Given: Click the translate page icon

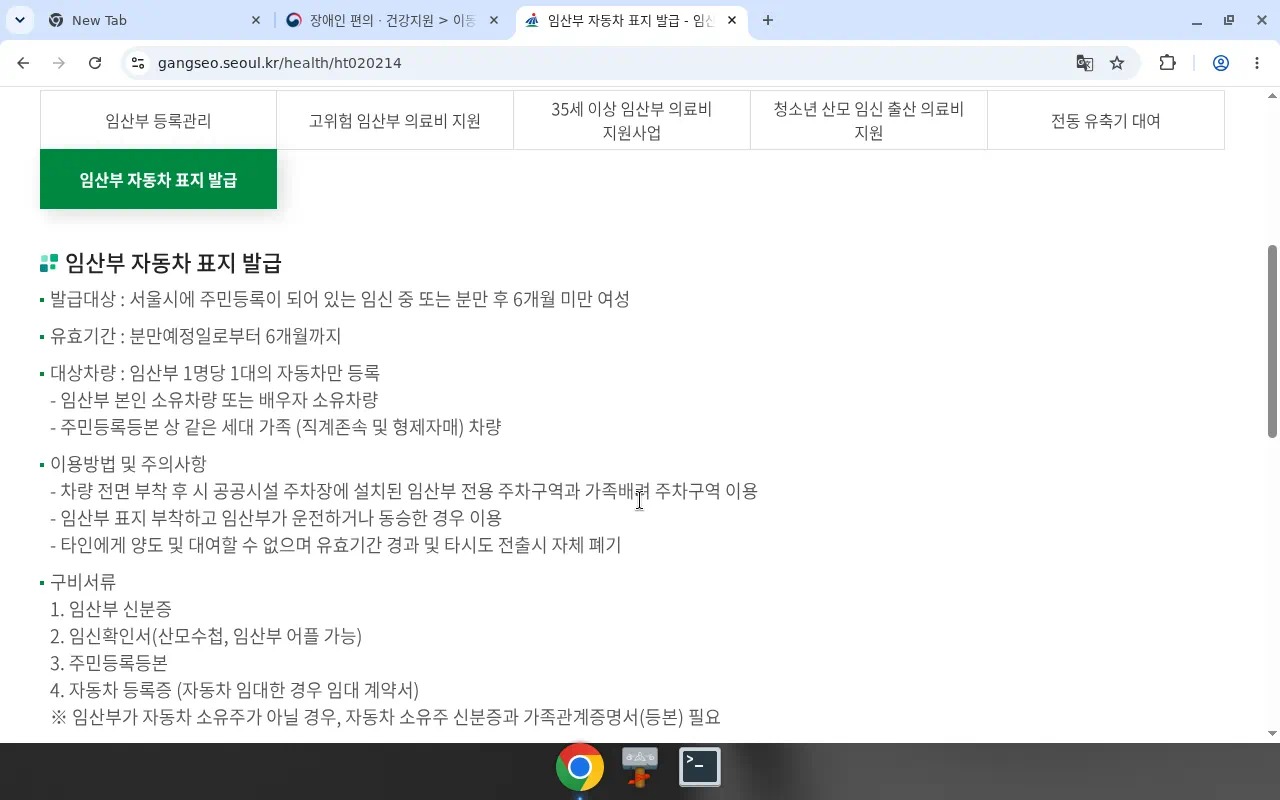Looking at the screenshot, I should [1084, 63].
